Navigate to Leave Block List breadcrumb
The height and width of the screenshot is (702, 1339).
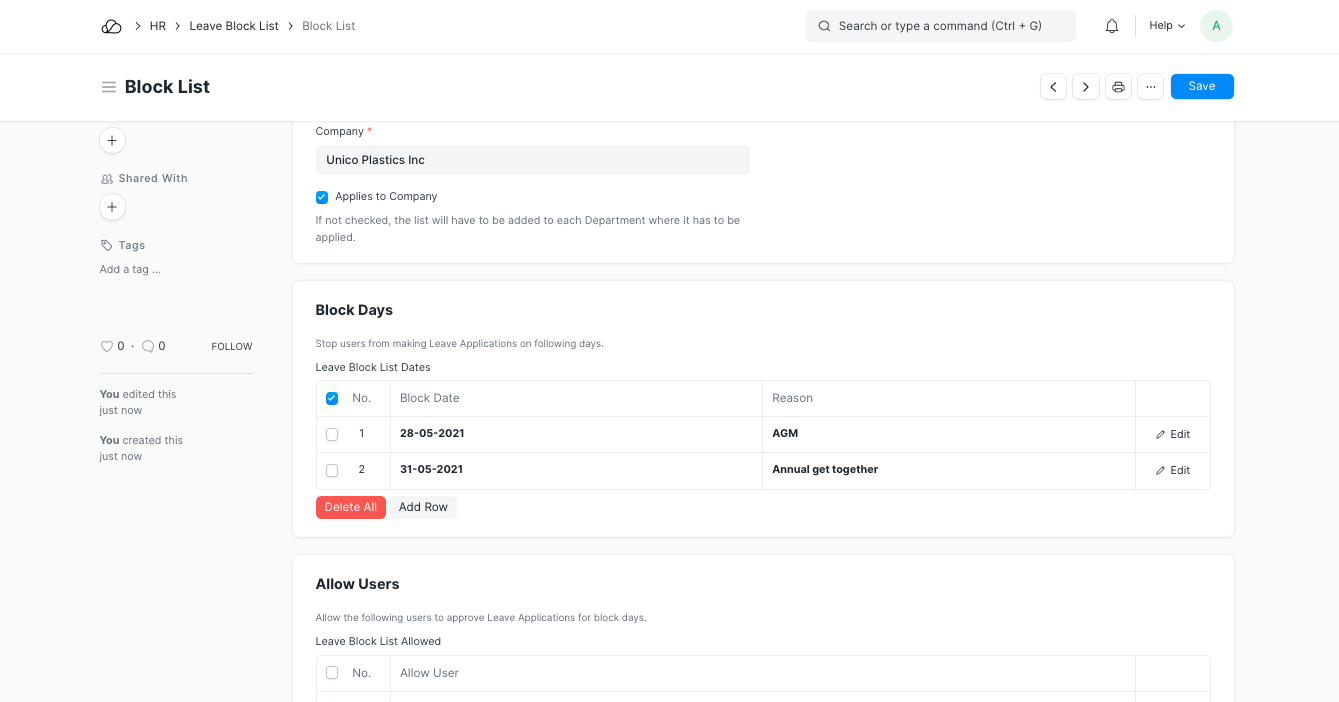pyautogui.click(x=234, y=26)
